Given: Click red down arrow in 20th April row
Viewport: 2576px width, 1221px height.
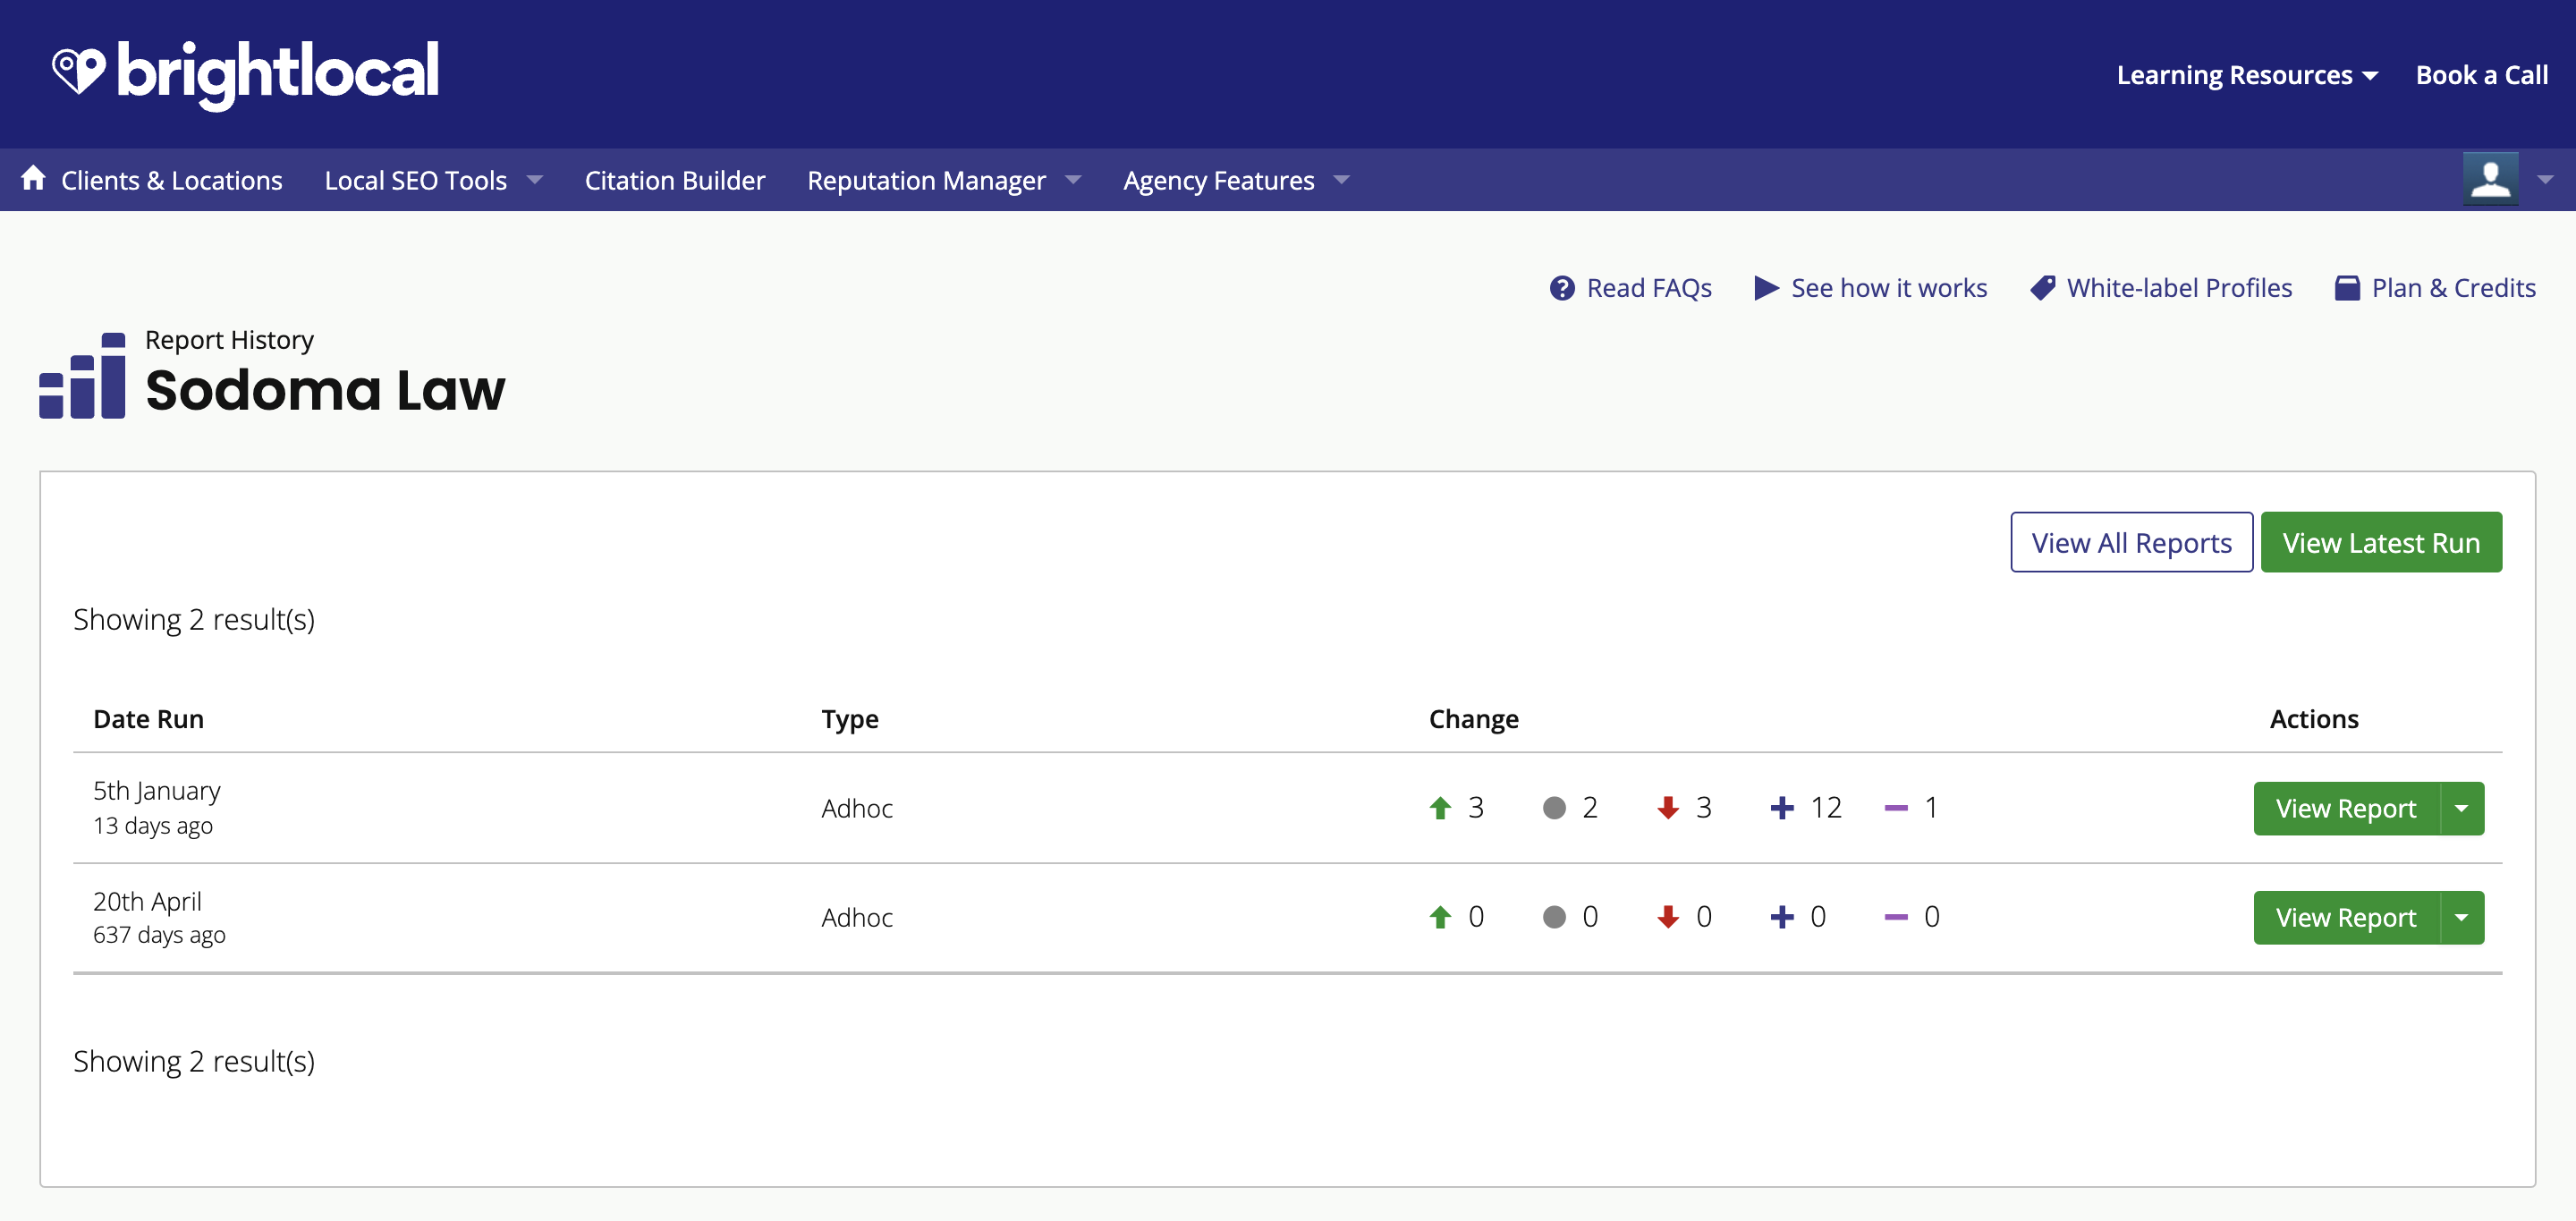Looking at the screenshot, I should click(1668, 916).
